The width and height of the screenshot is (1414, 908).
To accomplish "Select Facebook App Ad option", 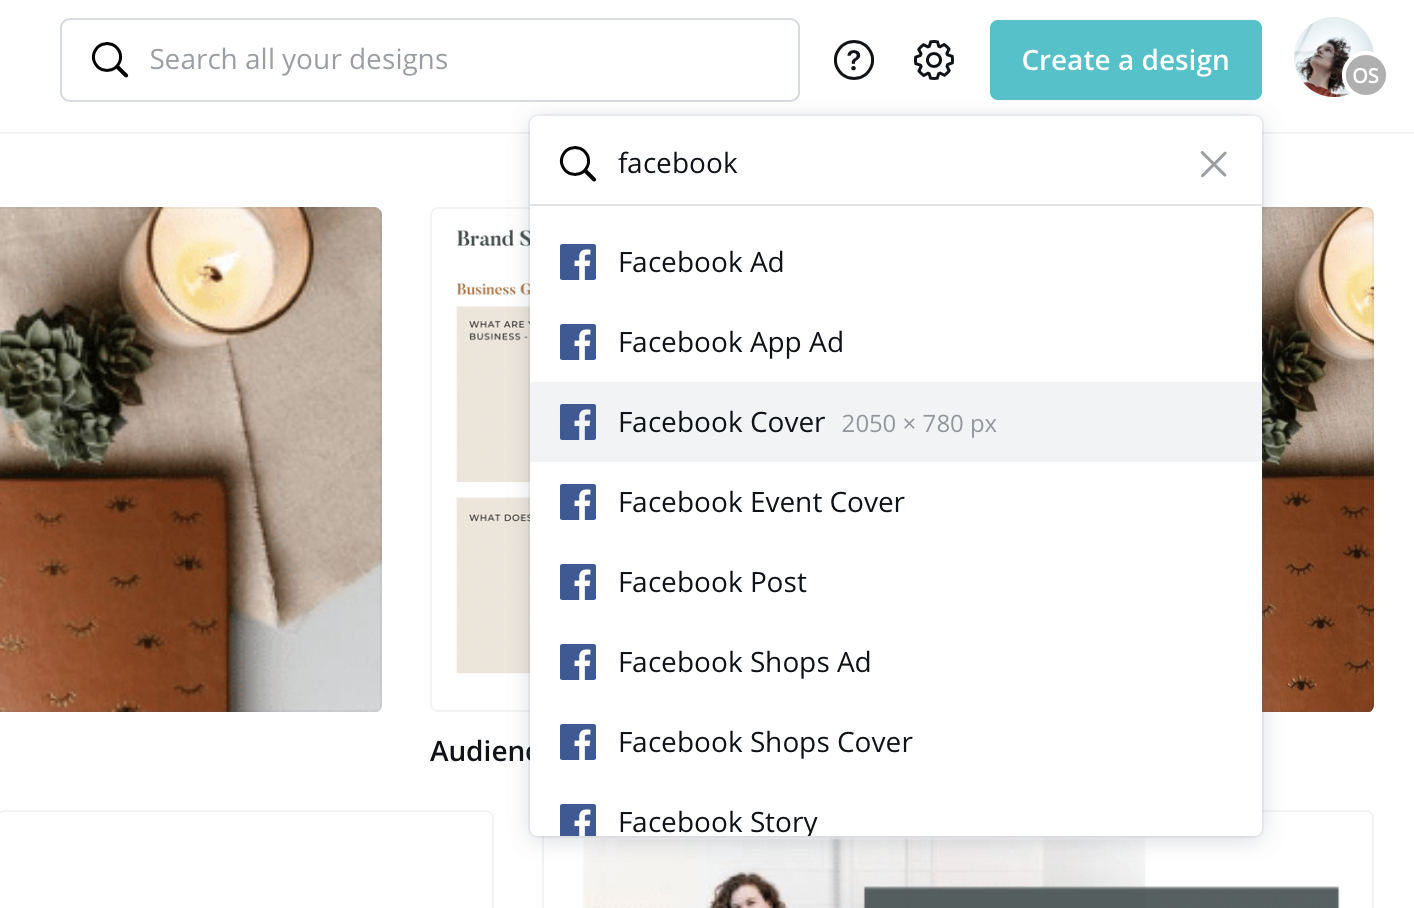I will 896,342.
